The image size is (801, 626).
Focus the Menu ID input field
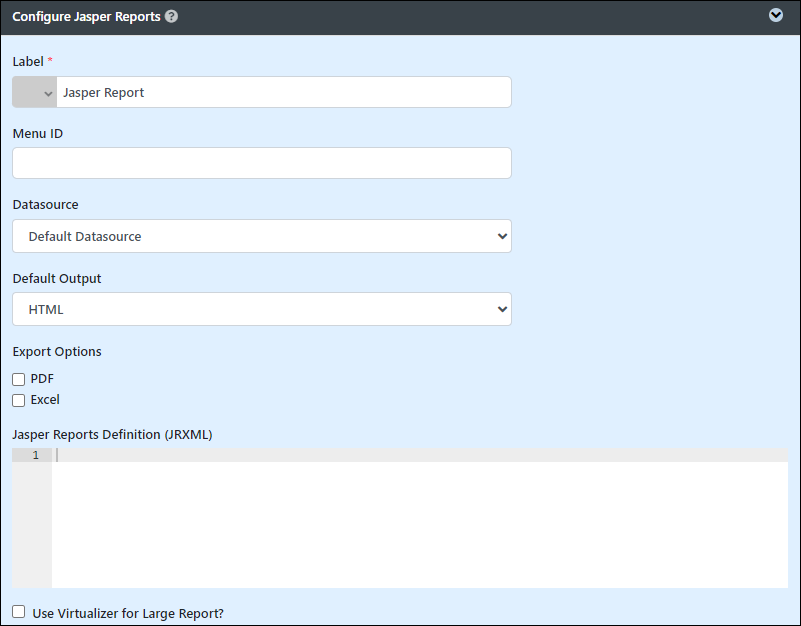tap(262, 163)
